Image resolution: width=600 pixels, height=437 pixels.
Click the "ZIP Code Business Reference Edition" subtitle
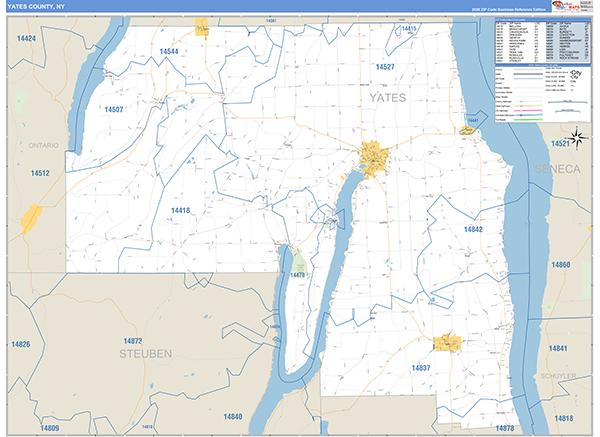tap(509, 10)
